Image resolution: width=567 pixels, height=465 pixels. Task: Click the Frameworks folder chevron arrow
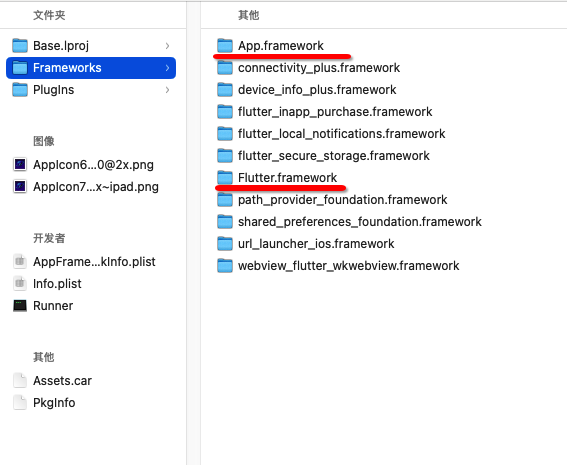[167, 68]
